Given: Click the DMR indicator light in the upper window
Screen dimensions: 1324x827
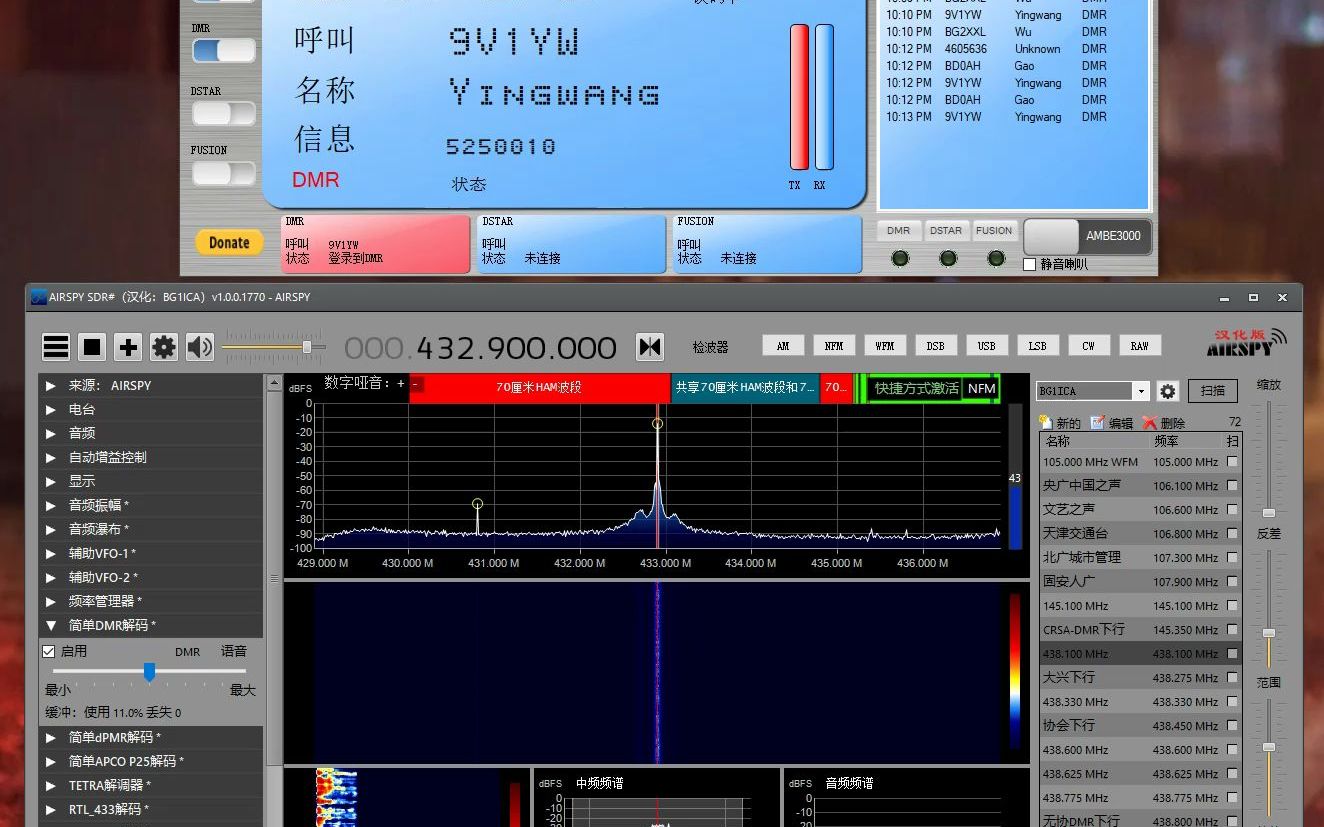Looking at the screenshot, I should [900, 258].
